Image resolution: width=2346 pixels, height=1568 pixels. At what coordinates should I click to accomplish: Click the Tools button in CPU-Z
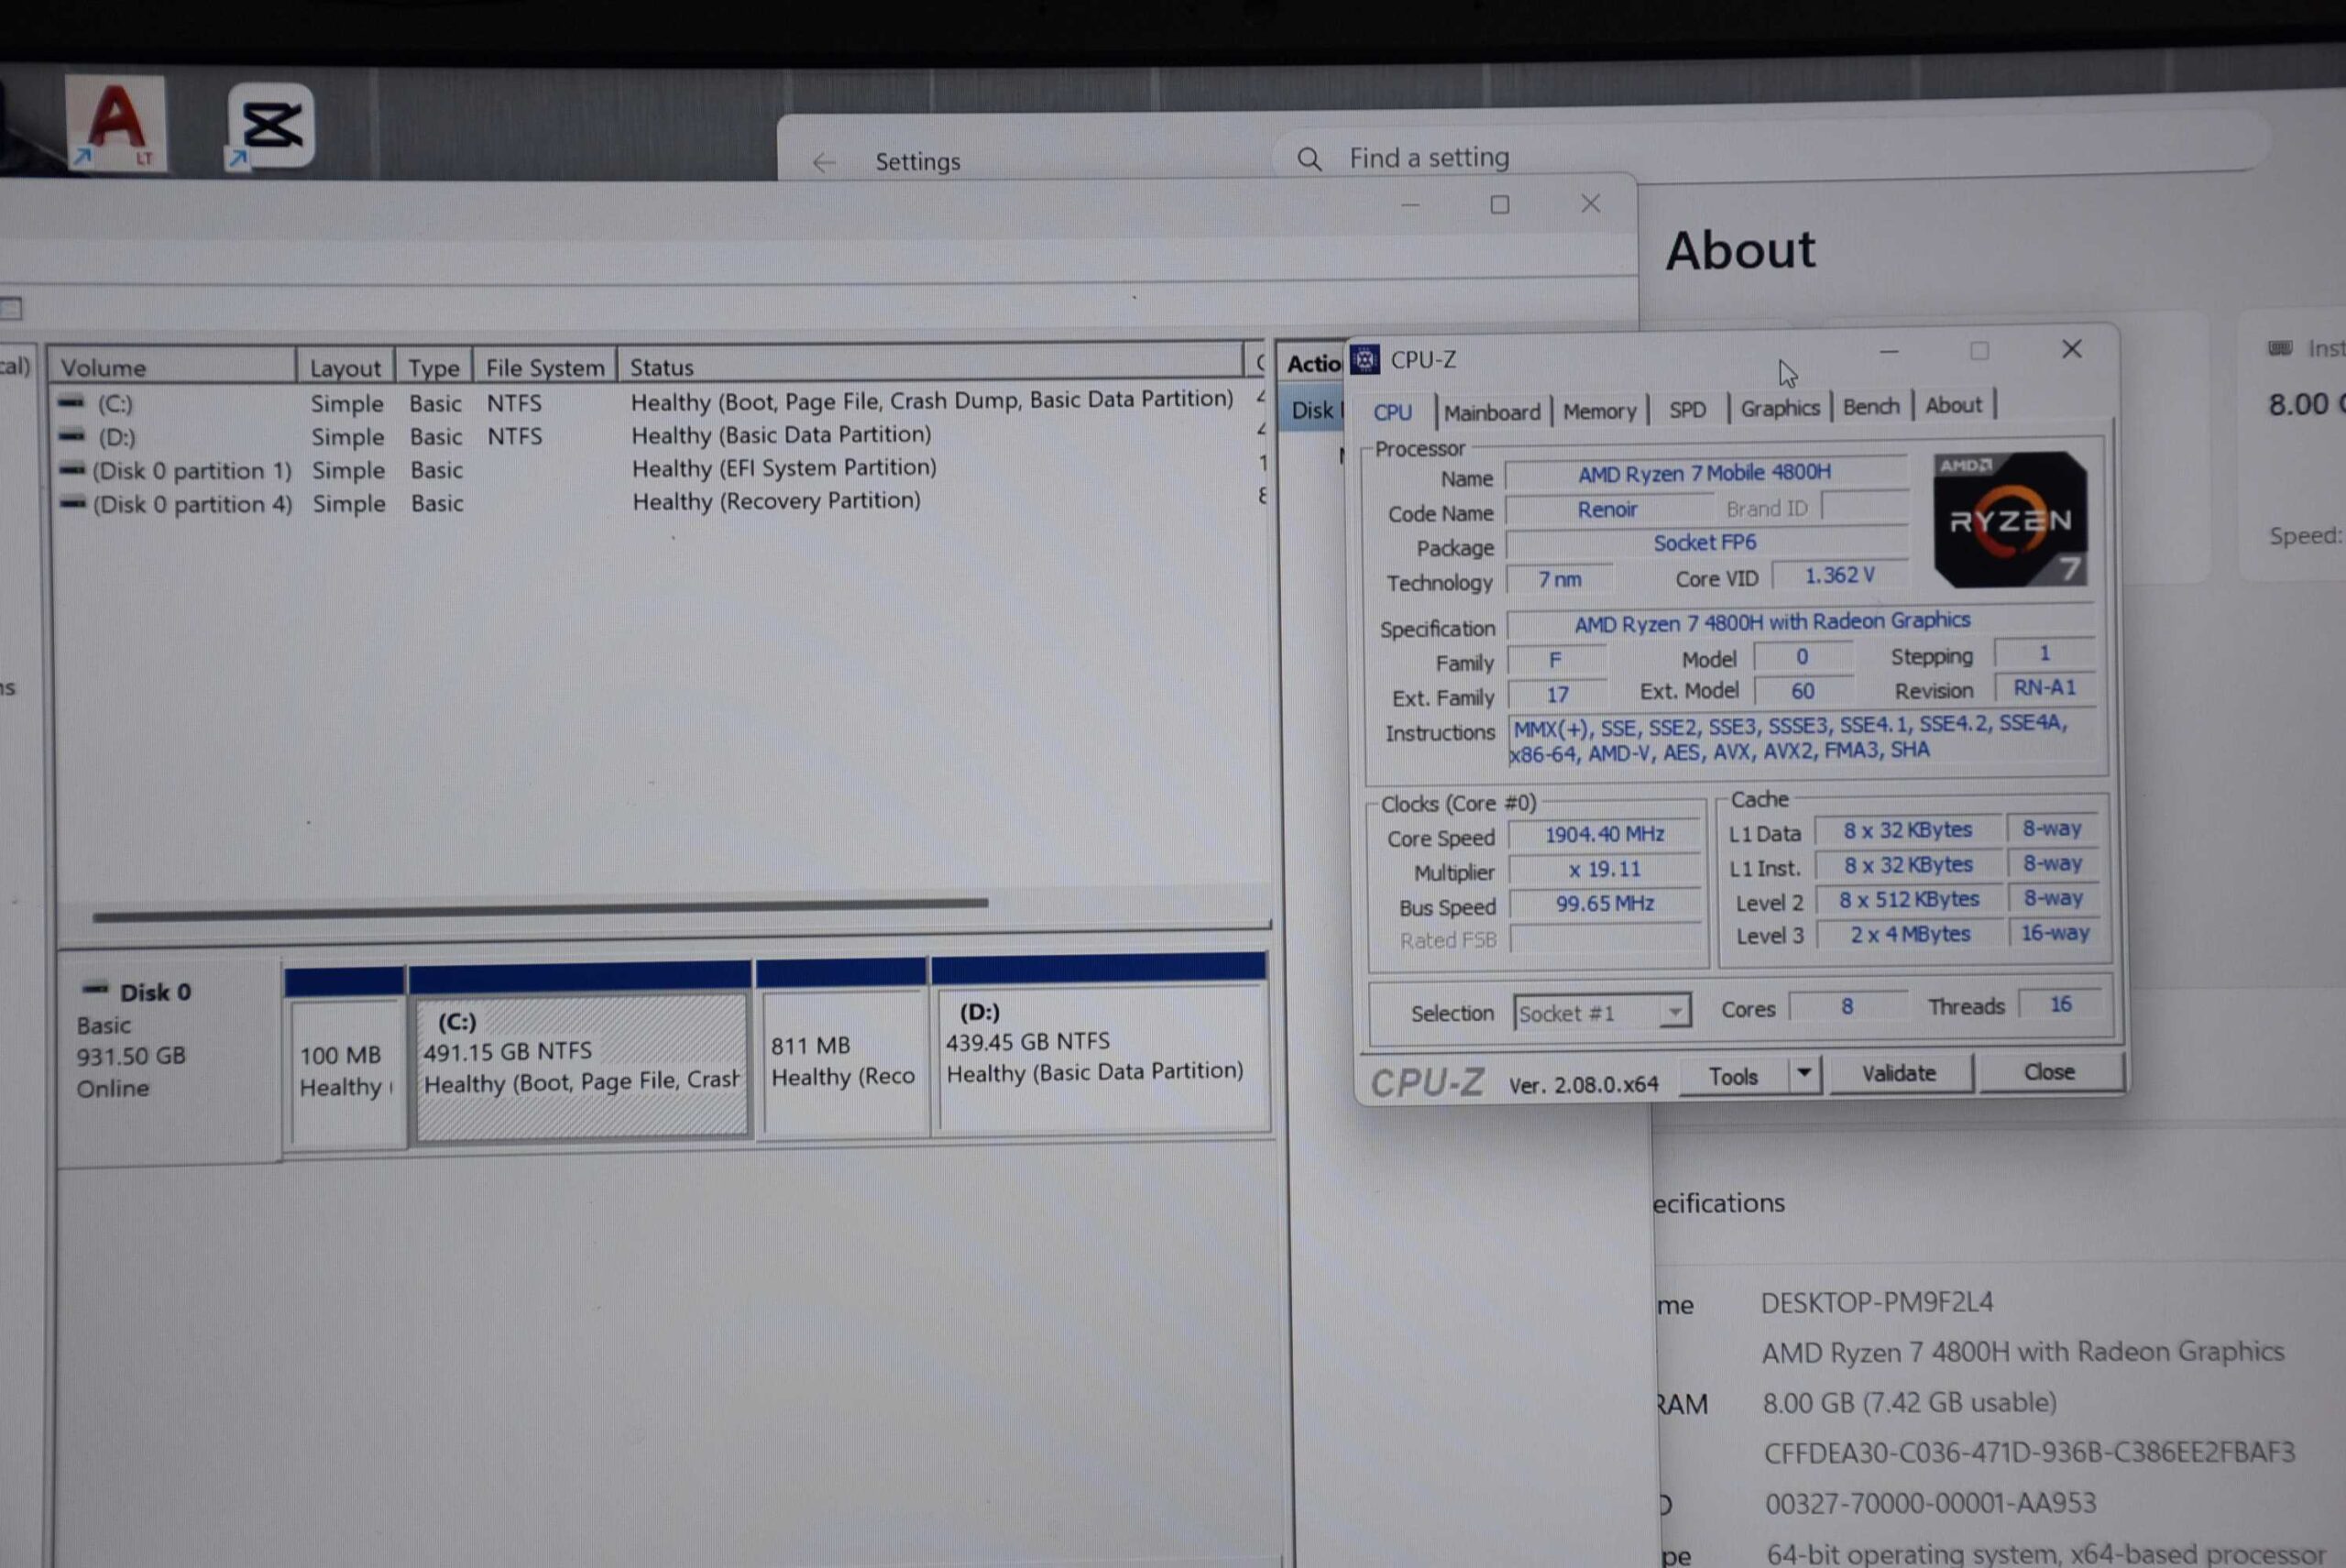point(1733,1076)
